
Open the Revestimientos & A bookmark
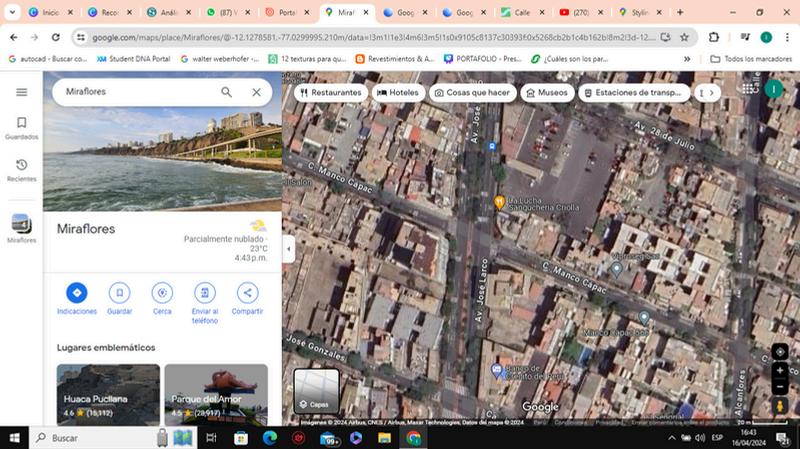click(x=395, y=59)
